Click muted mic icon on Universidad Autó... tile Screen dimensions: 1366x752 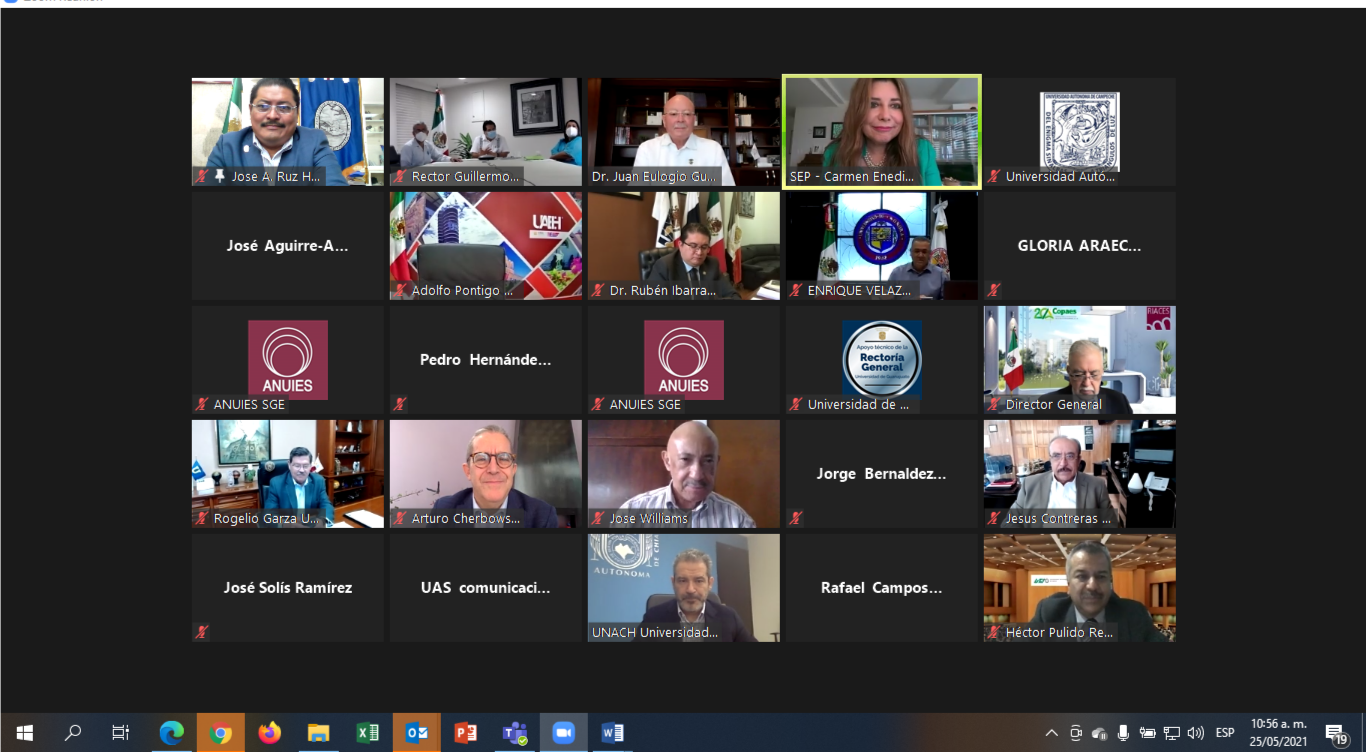(x=994, y=176)
